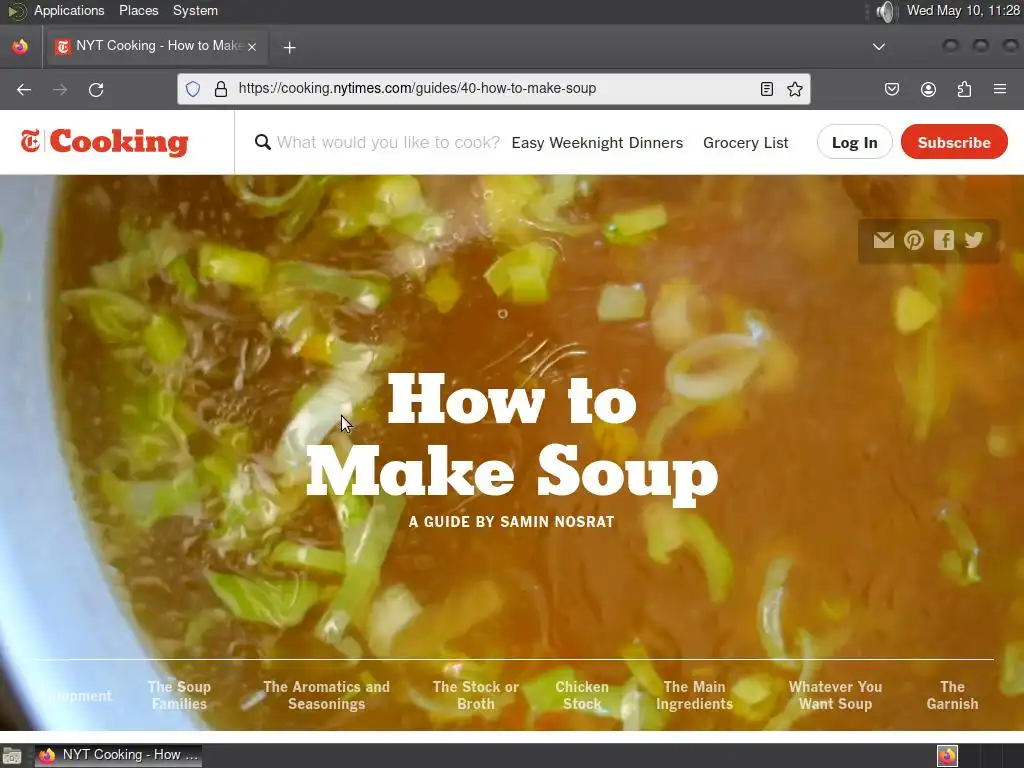Share the guide on Twitter
1024x768 pixels.
[x=974, y=240]
